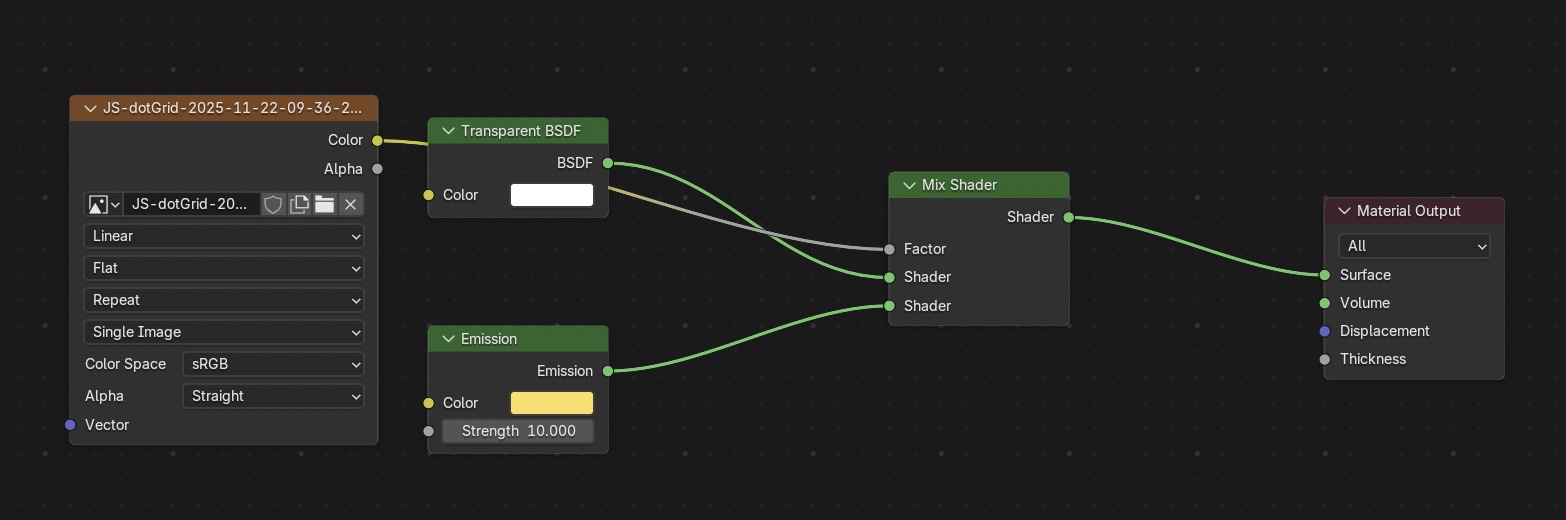Screen dimensions: 1566x520
Task: Unlink image with the X icon
Action: 350,204
